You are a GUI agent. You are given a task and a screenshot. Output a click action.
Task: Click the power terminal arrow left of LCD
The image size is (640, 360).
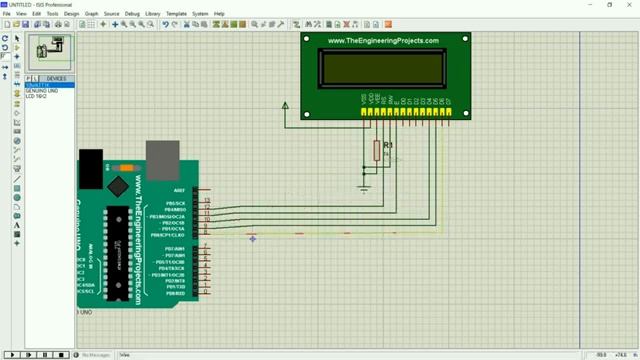coord(285,106)
